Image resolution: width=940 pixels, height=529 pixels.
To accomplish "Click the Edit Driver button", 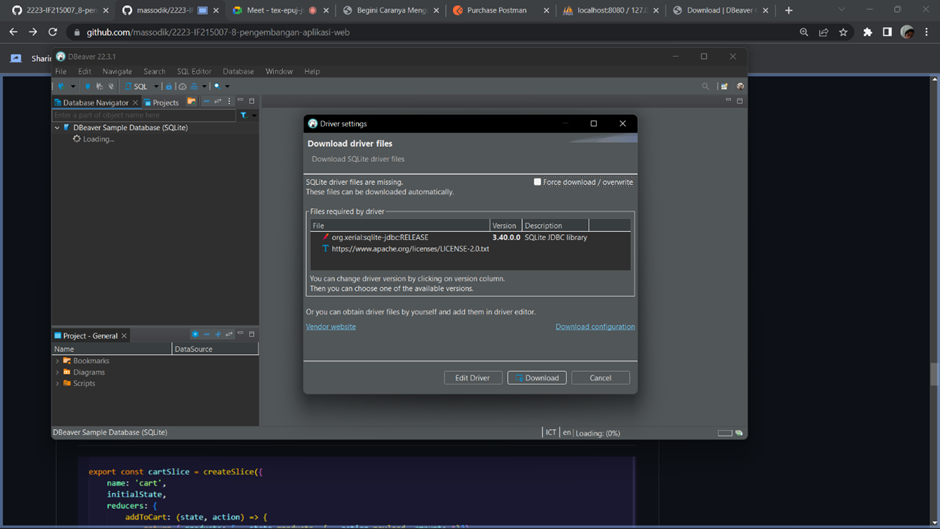I will pos(473,378).
